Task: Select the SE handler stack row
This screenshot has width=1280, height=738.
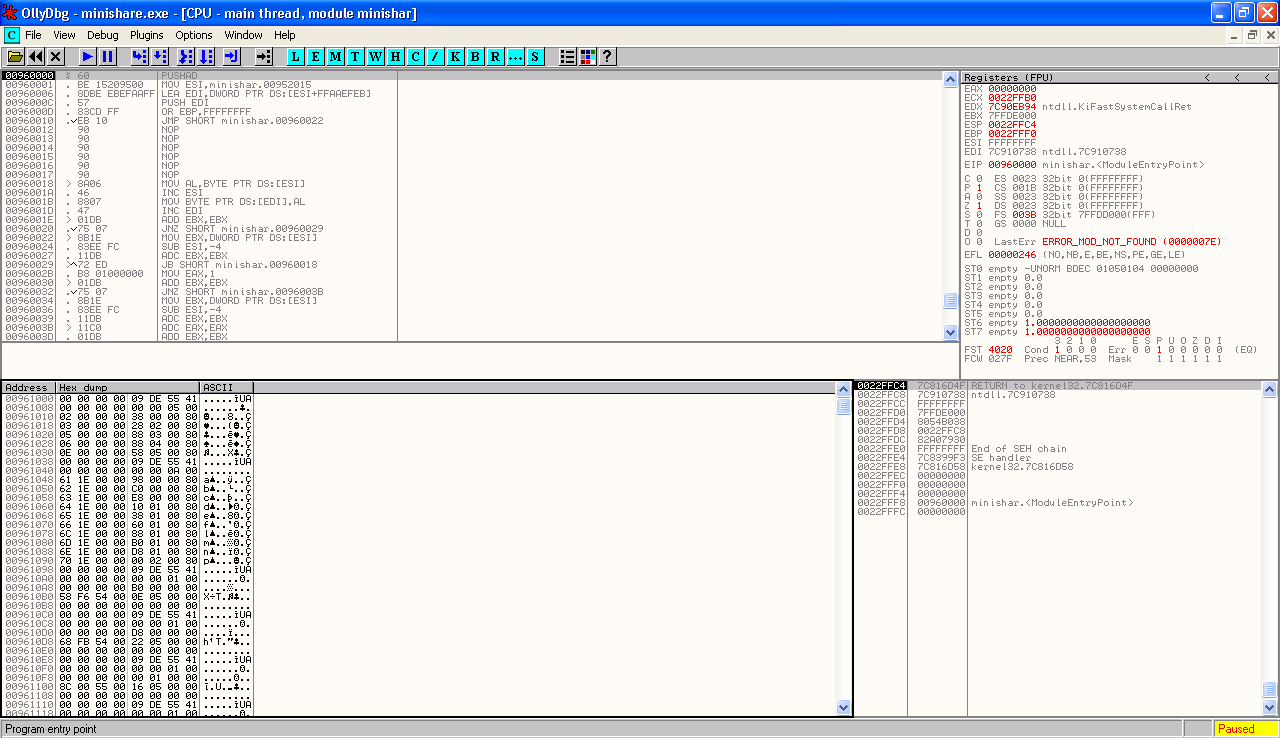Action: 1058,458
